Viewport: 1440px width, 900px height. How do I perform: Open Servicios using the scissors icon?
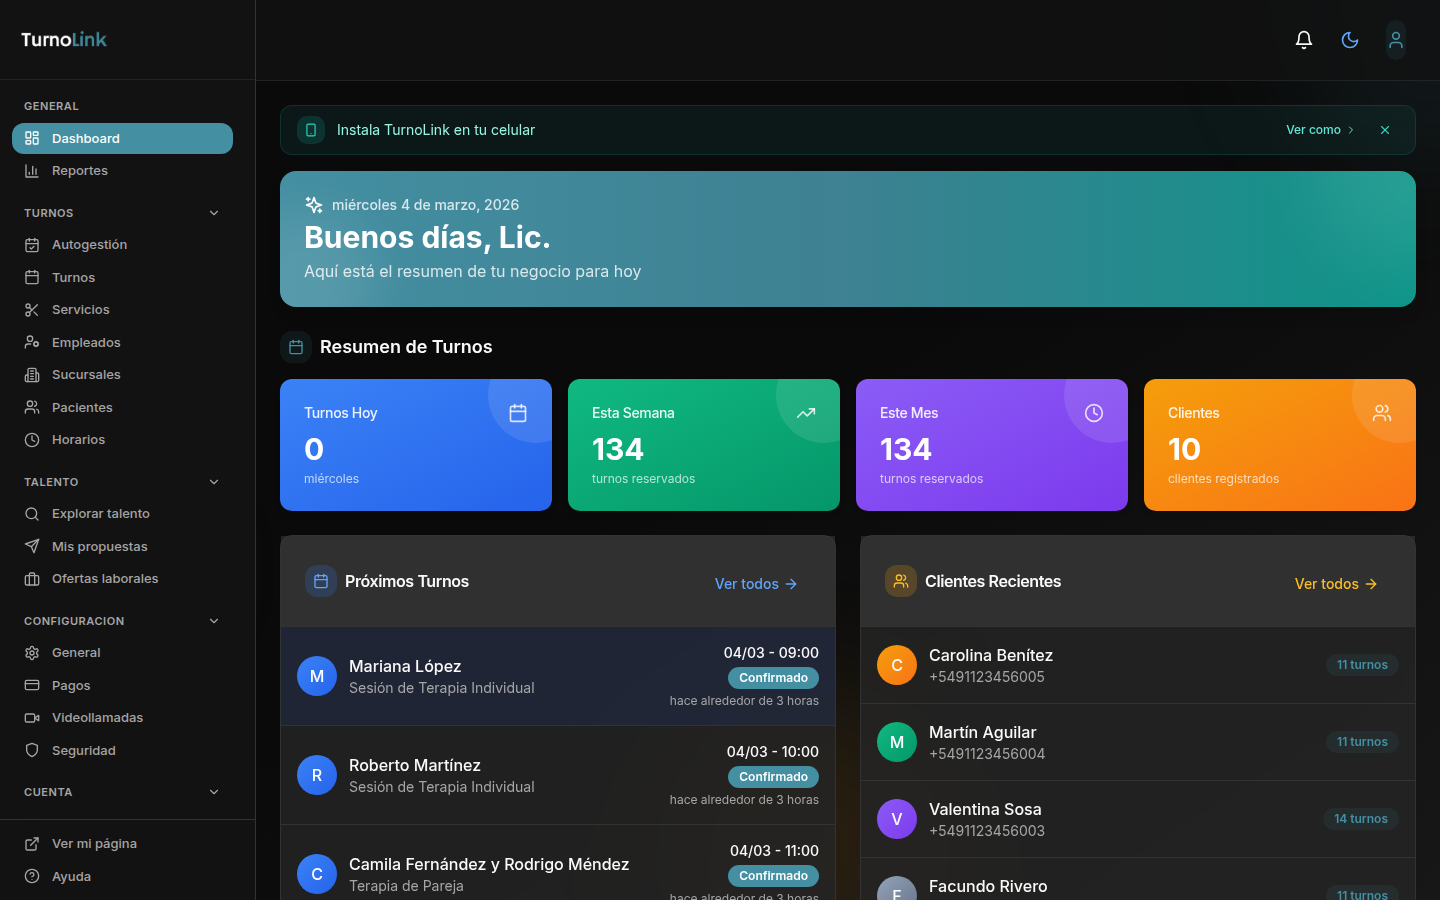[x=32, y=309]
